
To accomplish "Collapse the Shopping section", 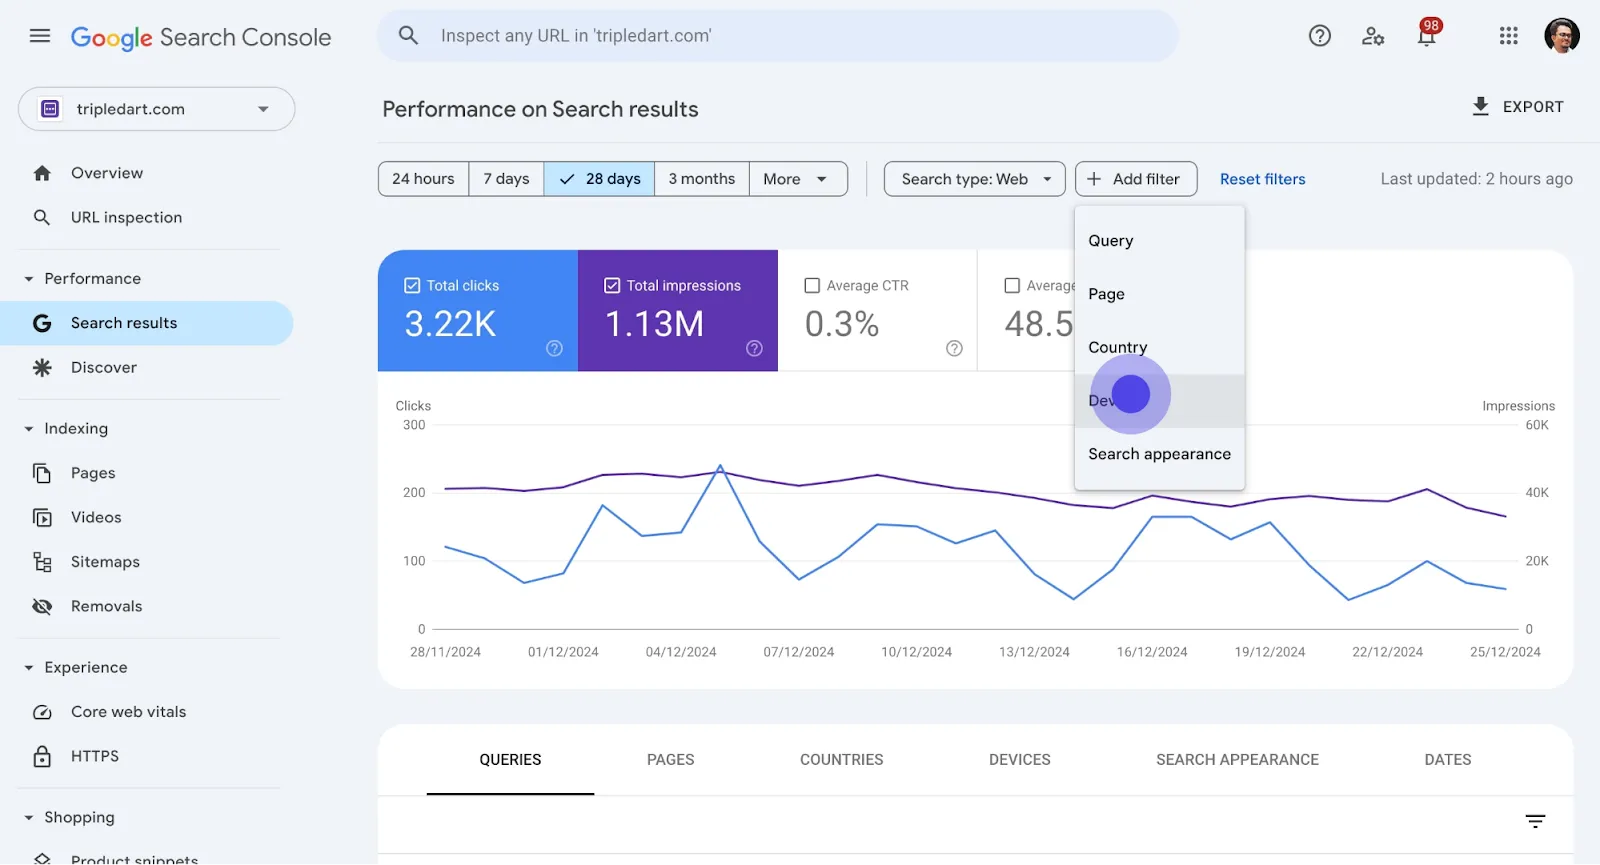I will (29, 818).
